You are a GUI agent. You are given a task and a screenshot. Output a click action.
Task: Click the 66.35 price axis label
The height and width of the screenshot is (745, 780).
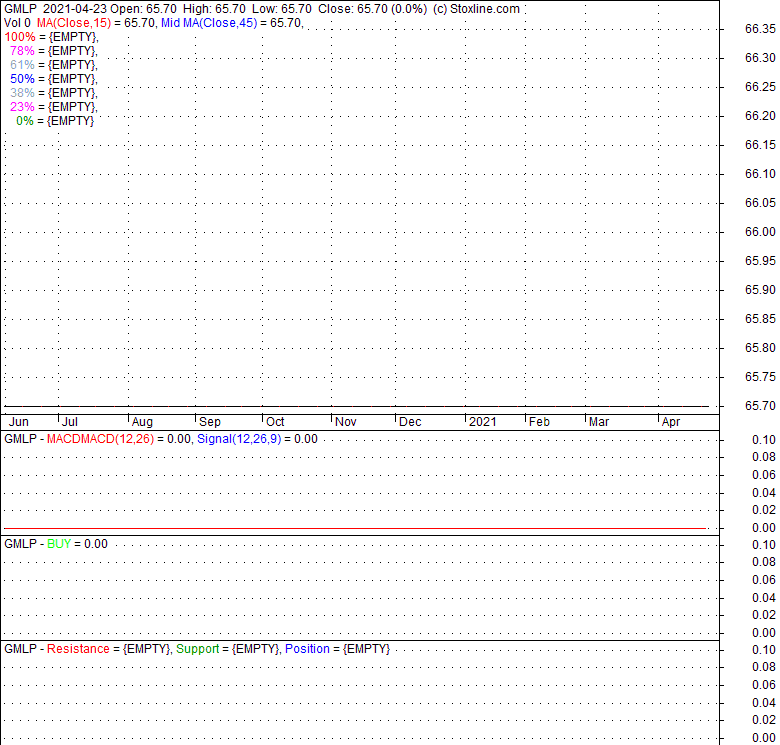coord(760,29)
